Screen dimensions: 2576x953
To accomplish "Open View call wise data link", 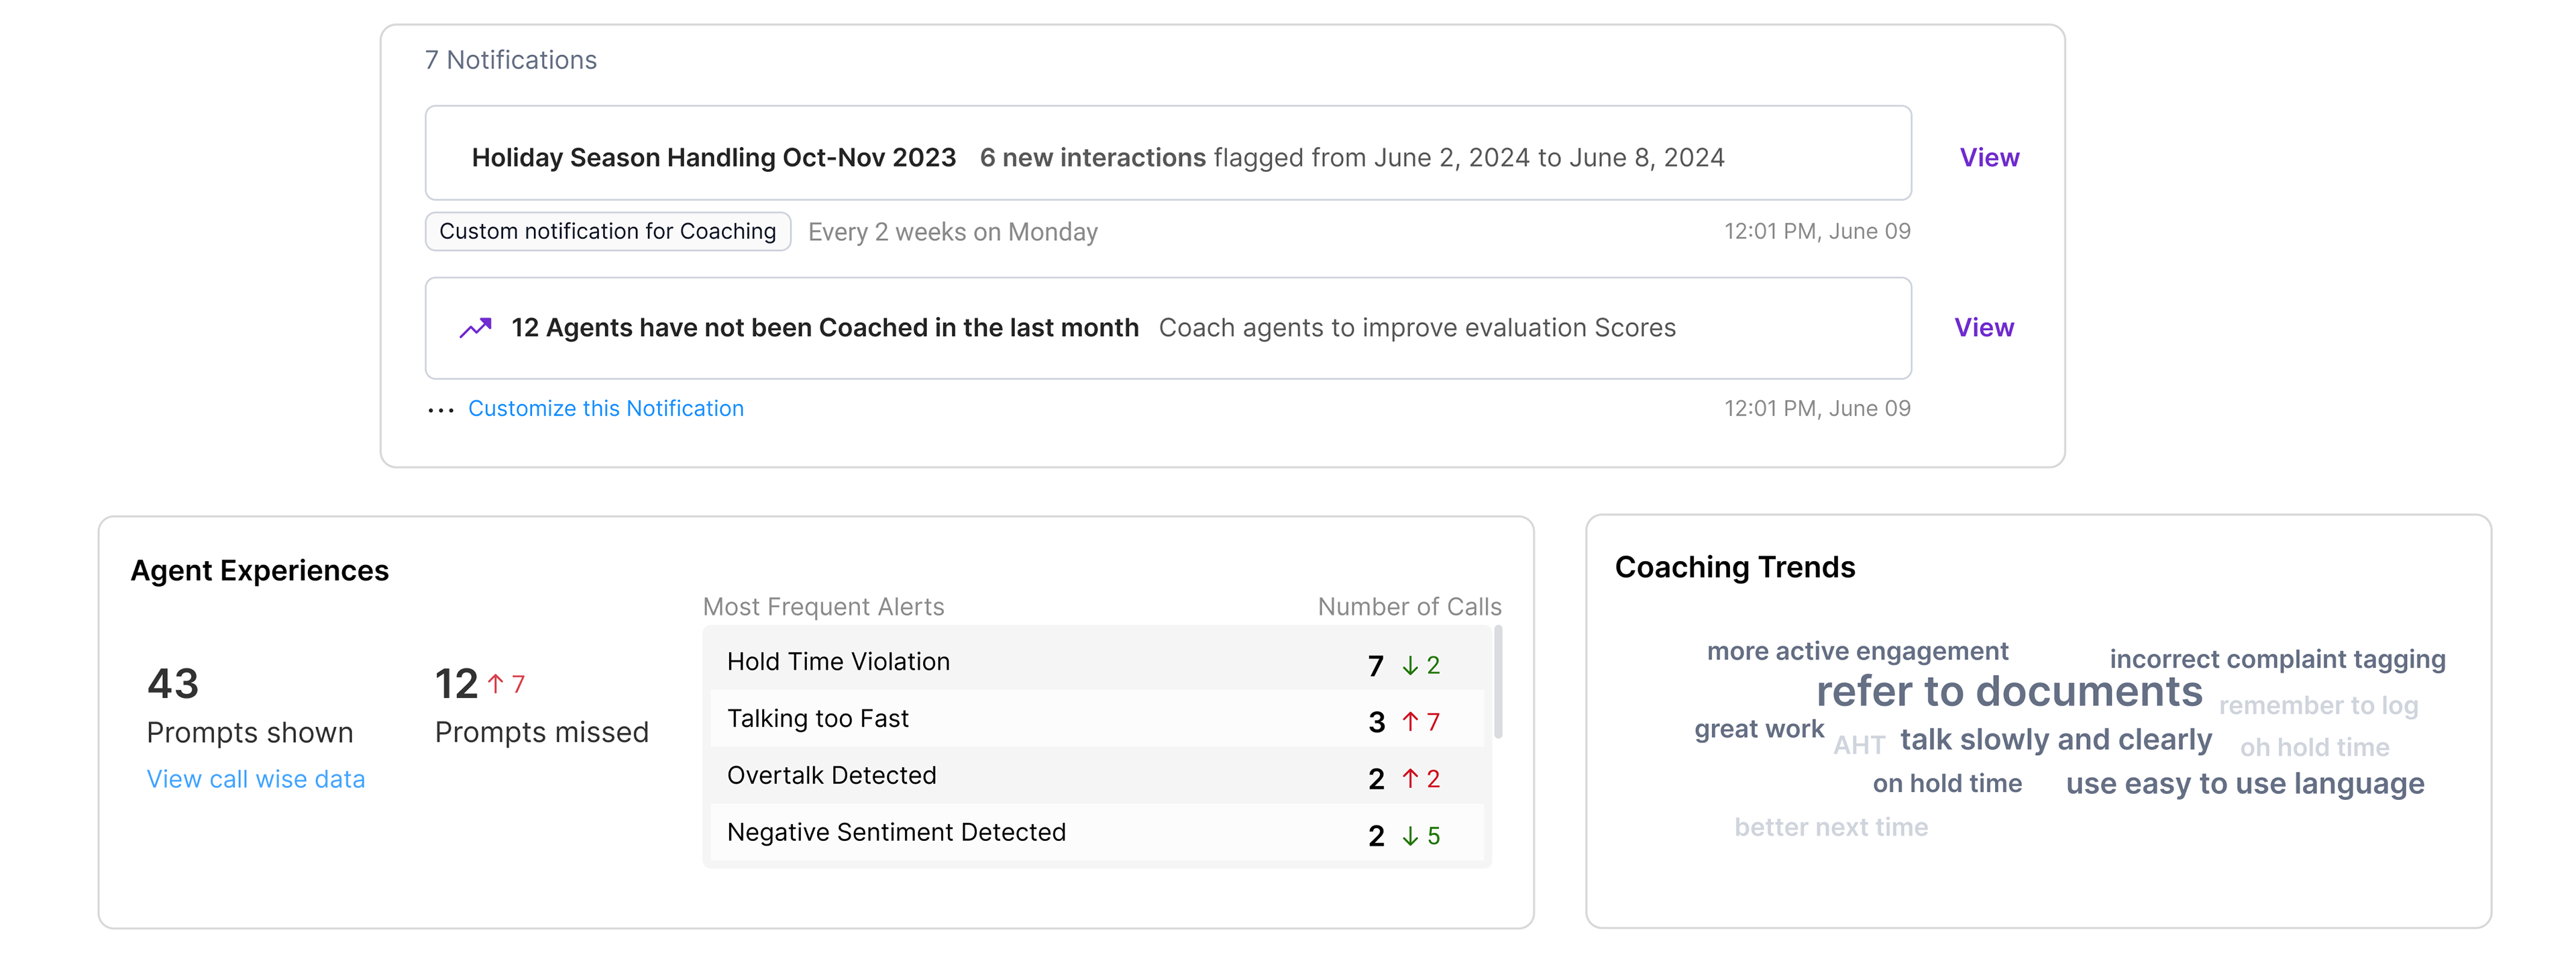I will (x=256, y=779).
